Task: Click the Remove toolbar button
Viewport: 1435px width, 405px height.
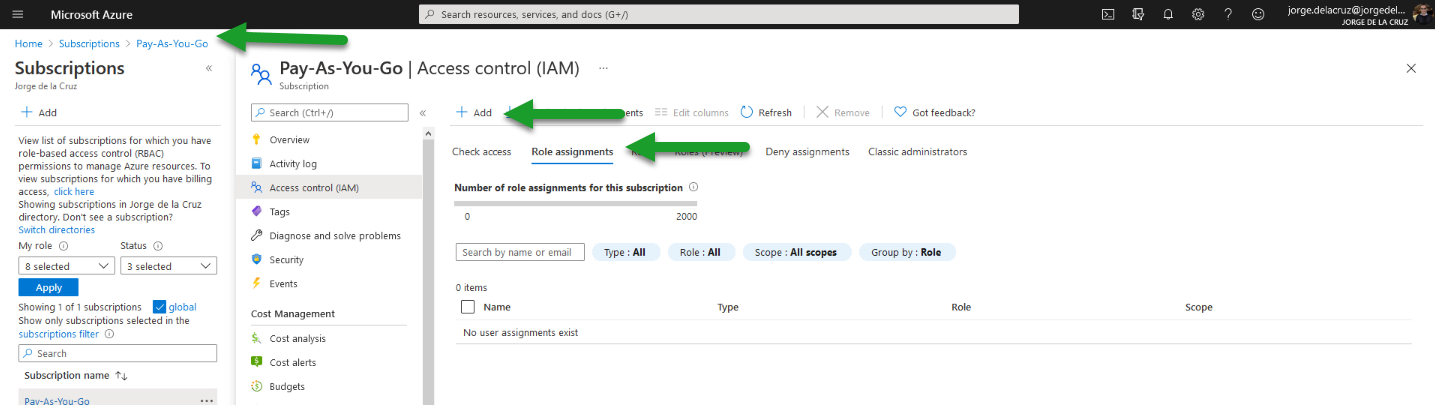Action: 843,112
